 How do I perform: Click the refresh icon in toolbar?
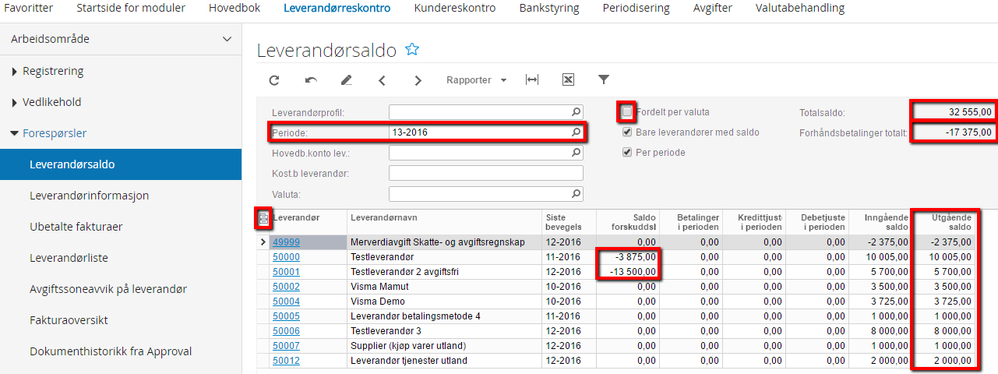click(x=274, y=80)
